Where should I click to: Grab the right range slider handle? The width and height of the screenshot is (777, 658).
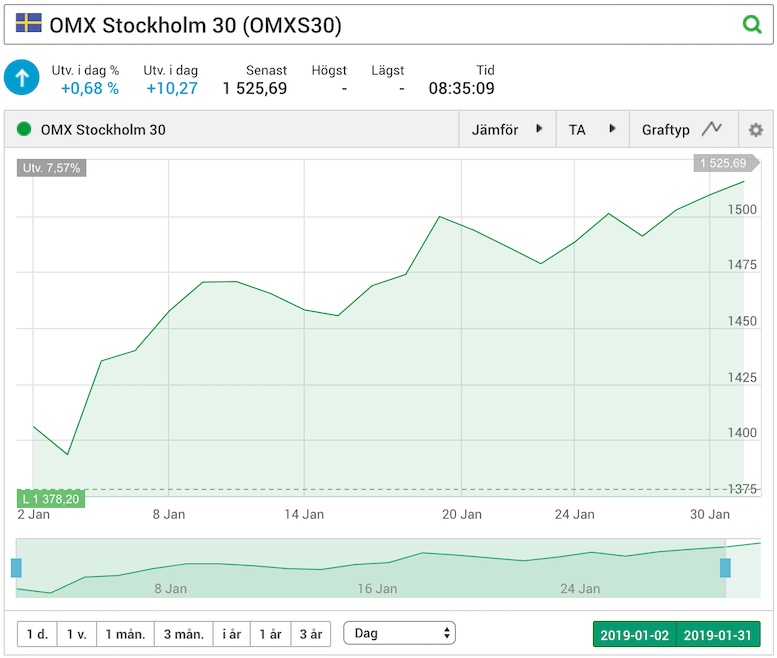pyautogui.click(x=725, y=568)
